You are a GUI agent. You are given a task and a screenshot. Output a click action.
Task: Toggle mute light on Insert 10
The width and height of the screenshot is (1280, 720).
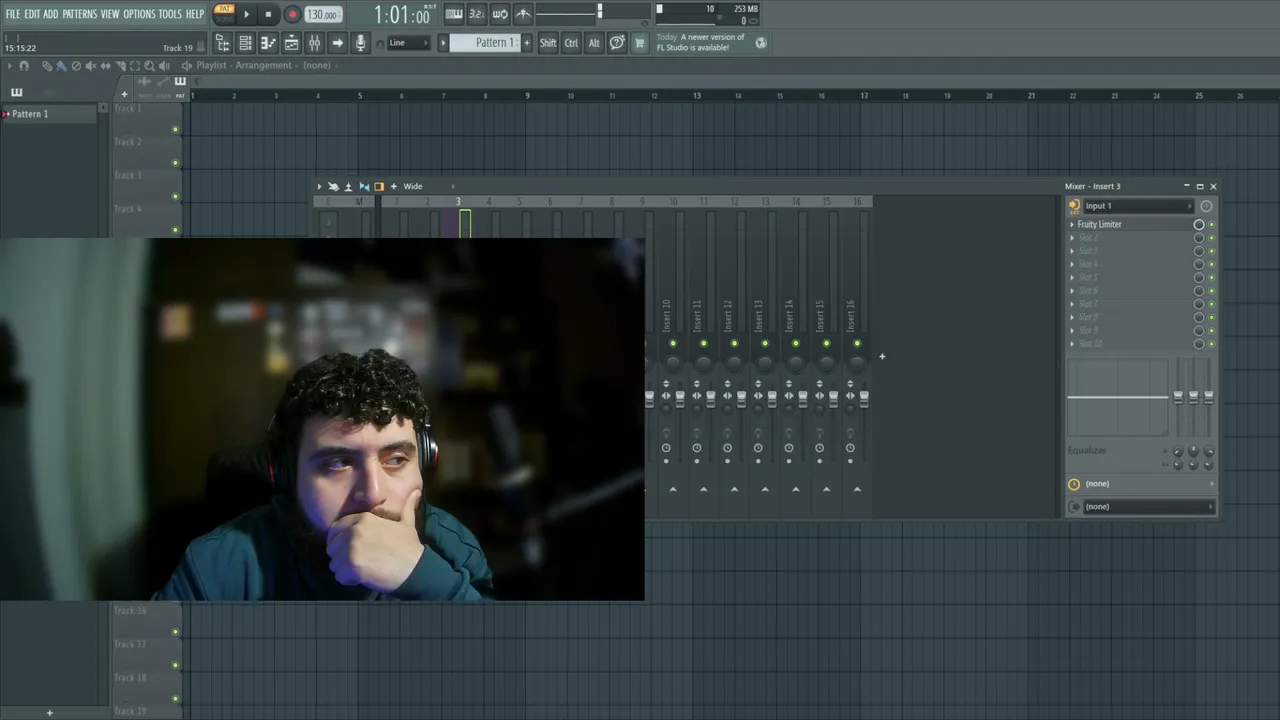click(673, 344)
